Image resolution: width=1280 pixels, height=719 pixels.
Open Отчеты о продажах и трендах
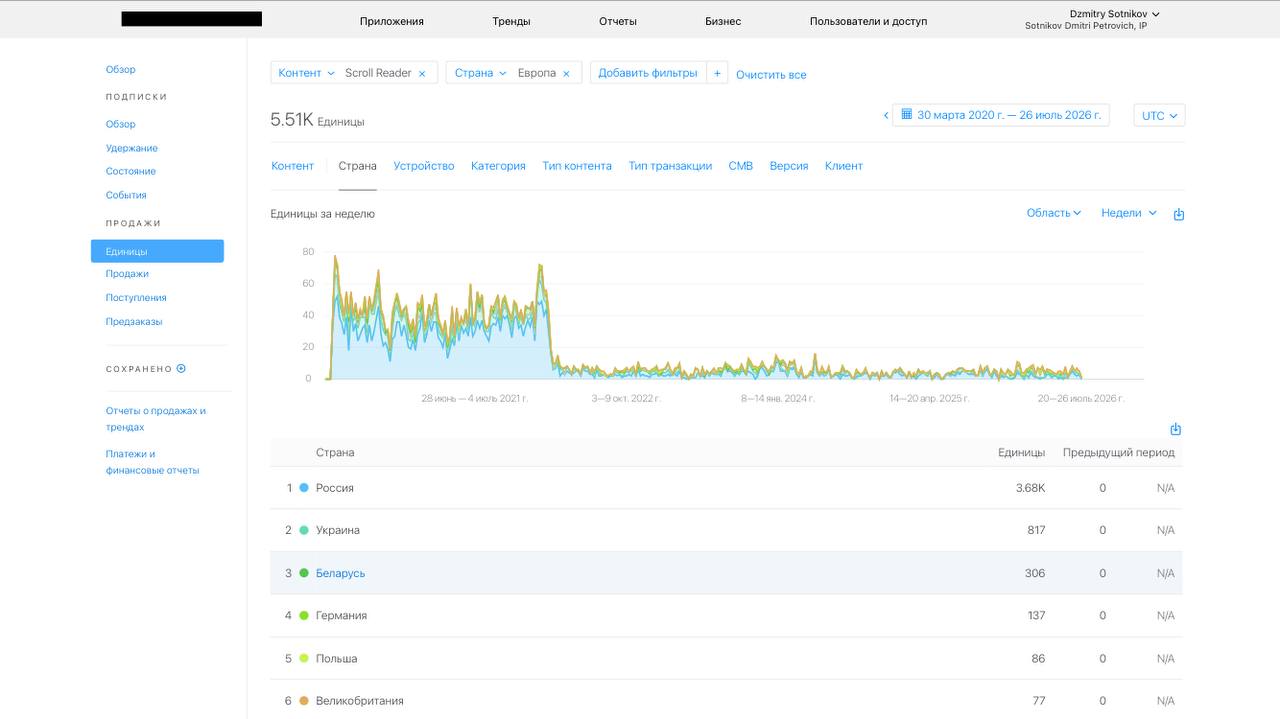tap(156, 419)
